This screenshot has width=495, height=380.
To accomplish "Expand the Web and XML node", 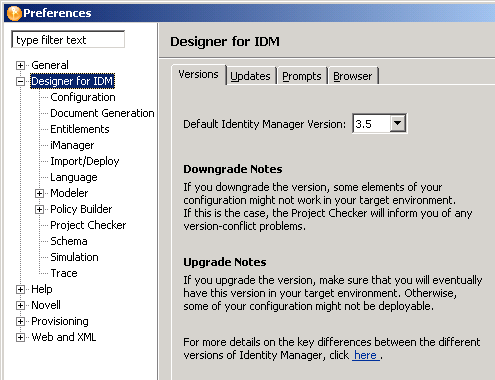I will tap(20, 337).
